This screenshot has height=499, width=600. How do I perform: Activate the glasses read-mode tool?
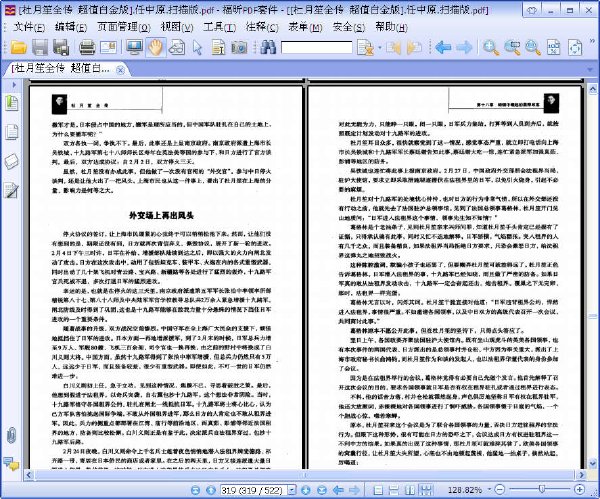point(177,47)
